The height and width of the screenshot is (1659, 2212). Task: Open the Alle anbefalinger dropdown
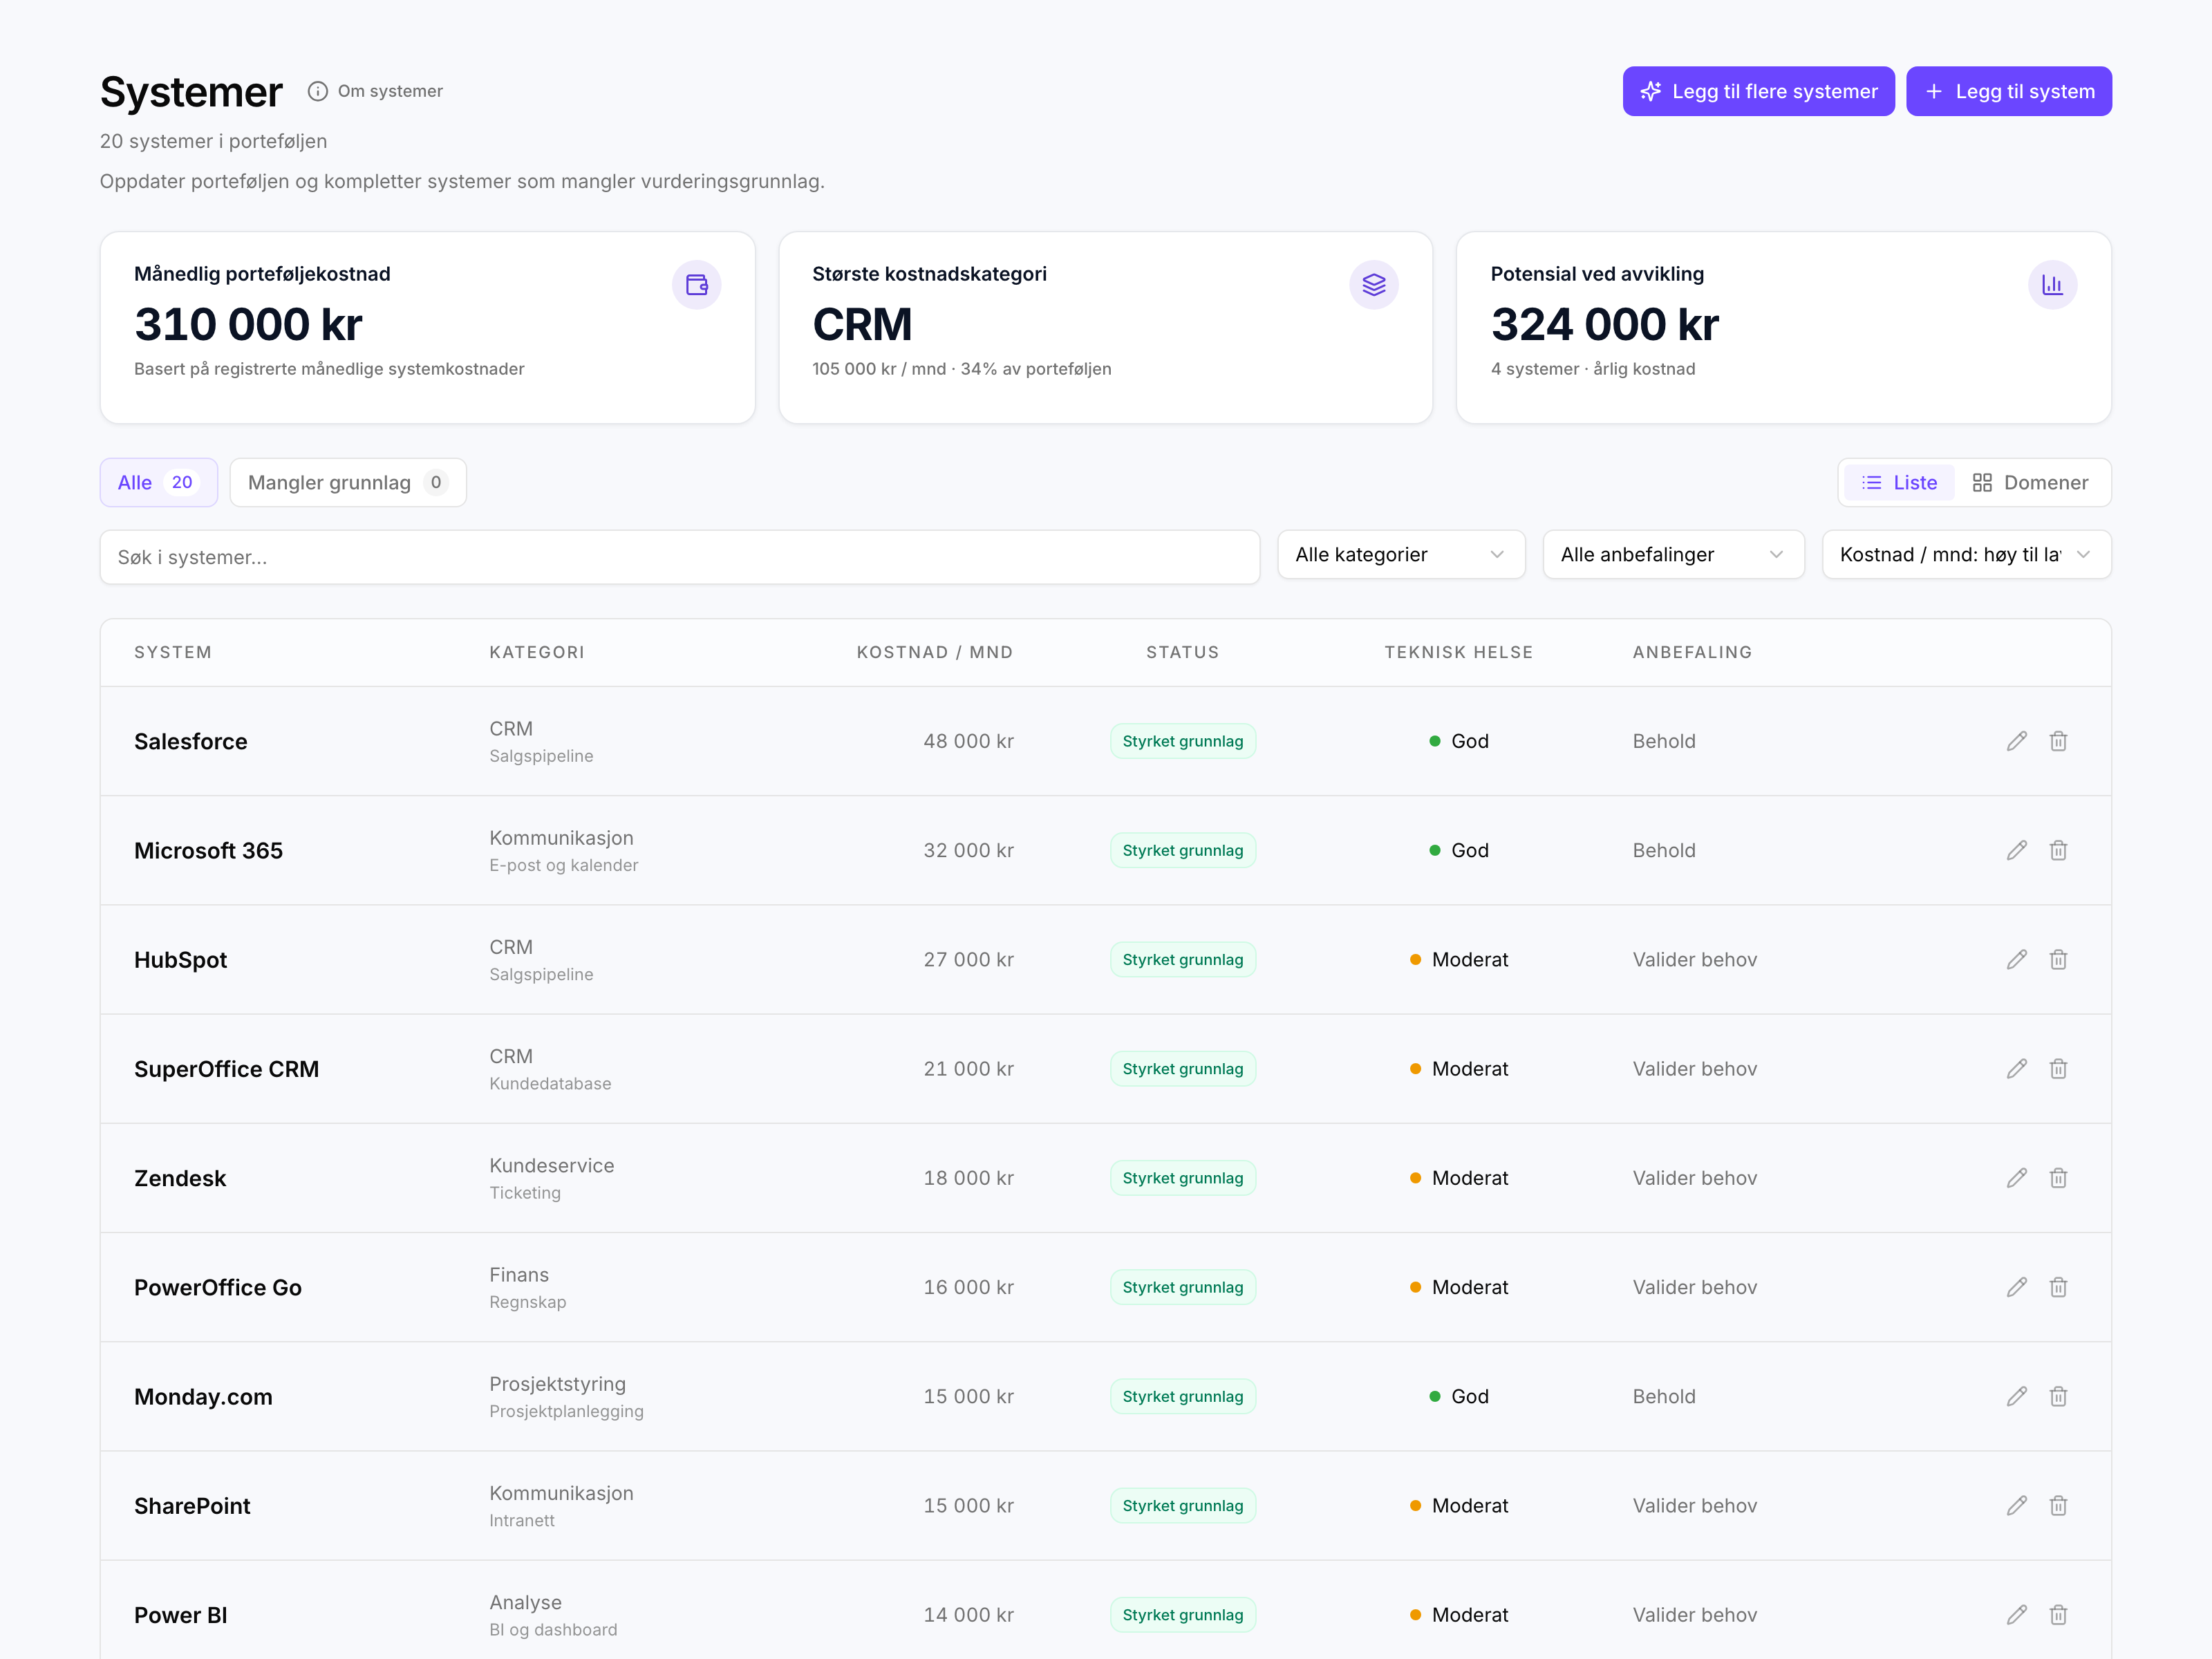(x=1673, y=554)
